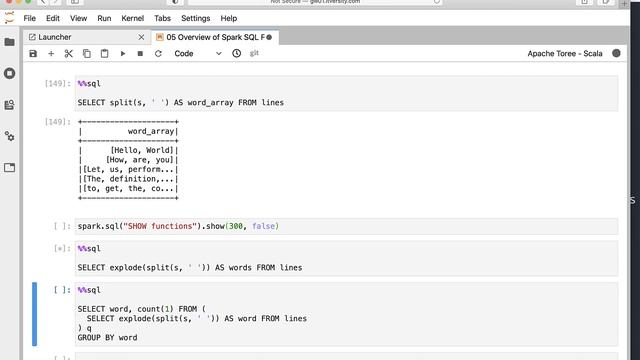The height and width of the screenshot is (360, 640).
Task: Switch kernel via Apache Toree - Scala label
Action: 565,53
